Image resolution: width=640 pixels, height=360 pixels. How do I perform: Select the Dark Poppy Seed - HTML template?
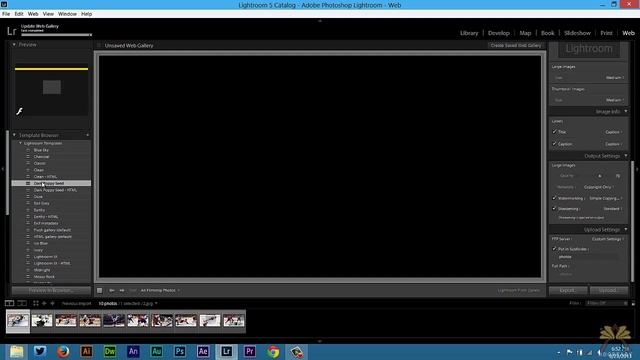coord(55,190)
